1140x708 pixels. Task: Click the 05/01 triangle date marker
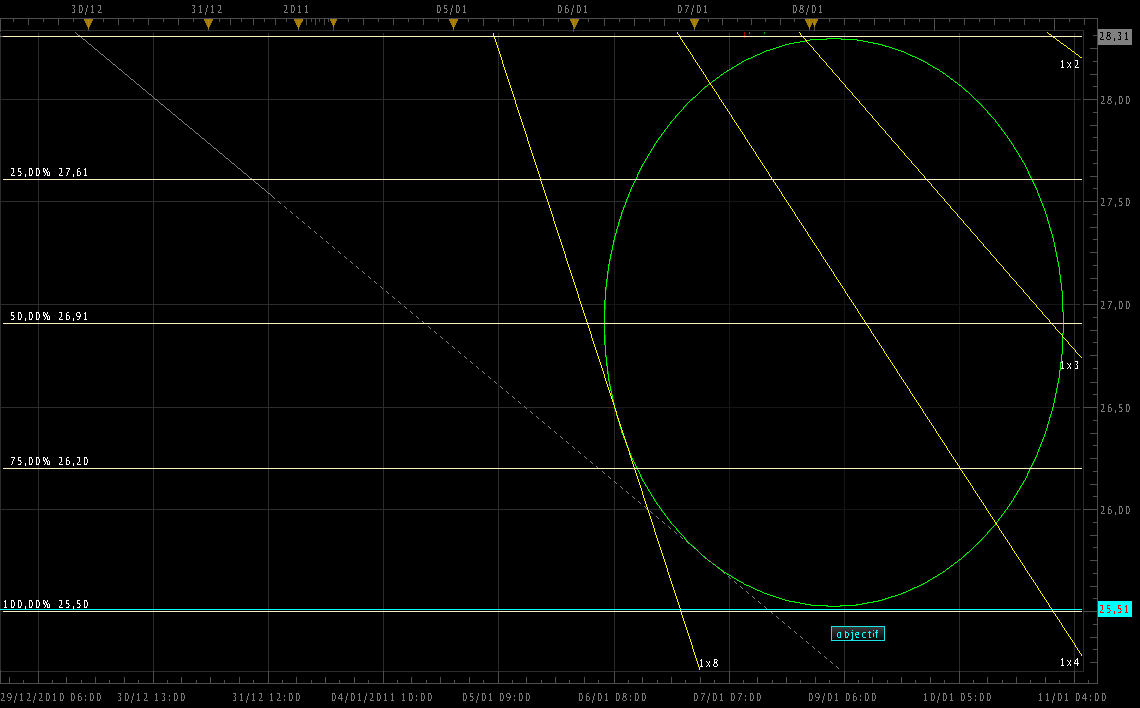point(453,23)
